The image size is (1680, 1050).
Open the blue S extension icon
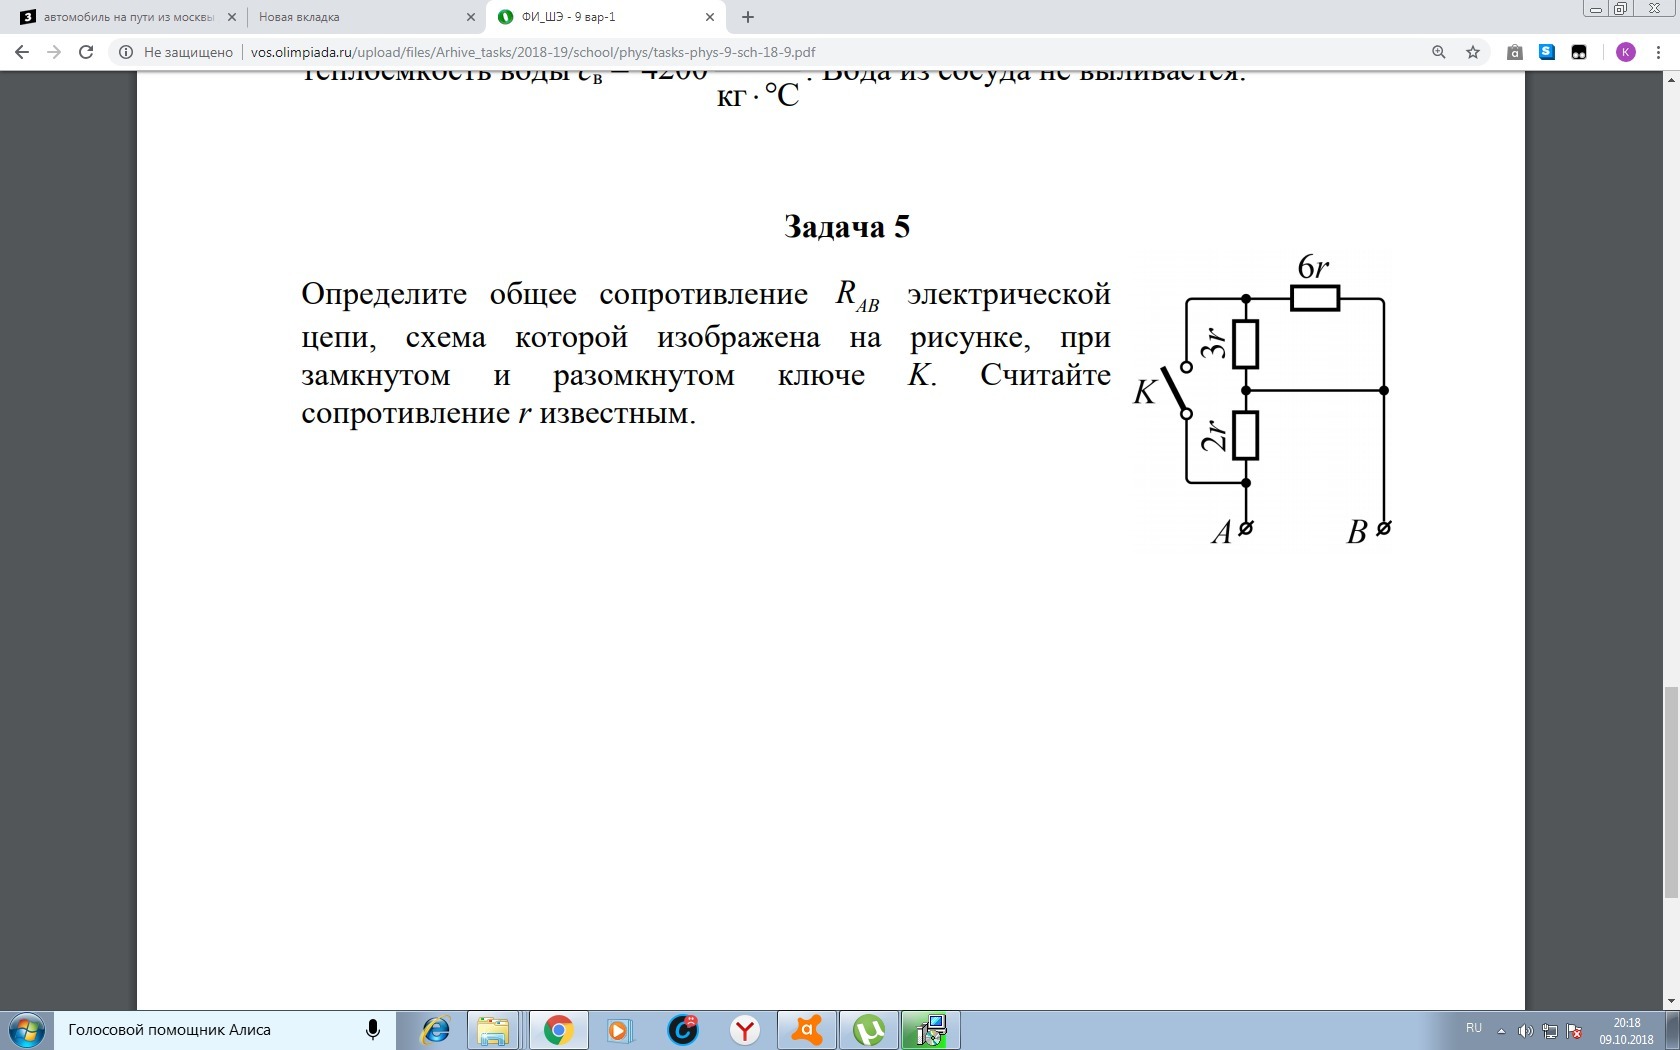[x=1547, y=52]
